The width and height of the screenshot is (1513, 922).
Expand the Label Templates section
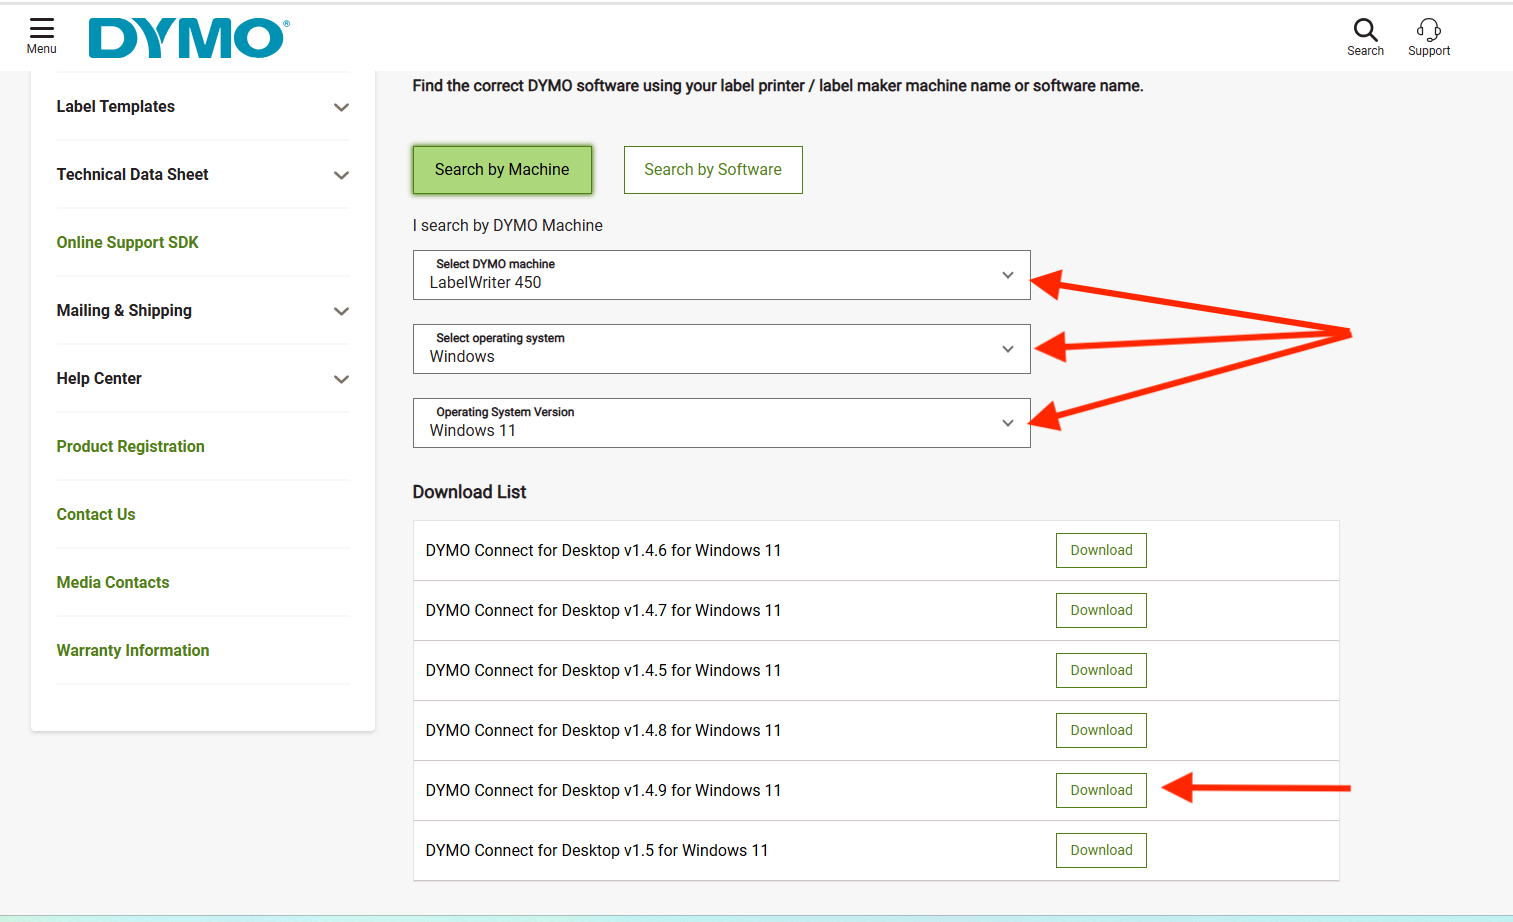(x=341, y=107)
